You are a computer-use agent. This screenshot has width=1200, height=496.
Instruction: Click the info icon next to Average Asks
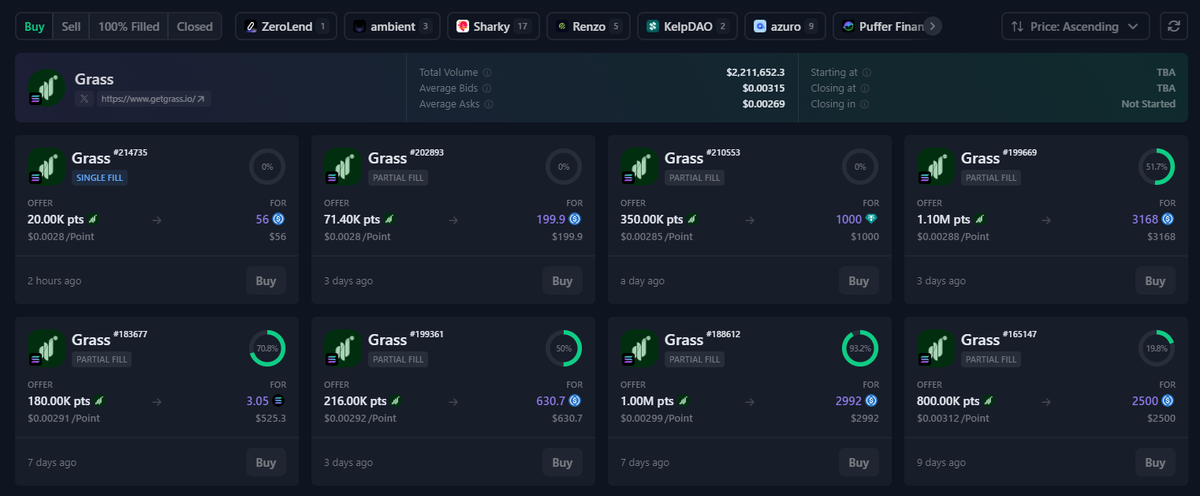coord(487,104)
